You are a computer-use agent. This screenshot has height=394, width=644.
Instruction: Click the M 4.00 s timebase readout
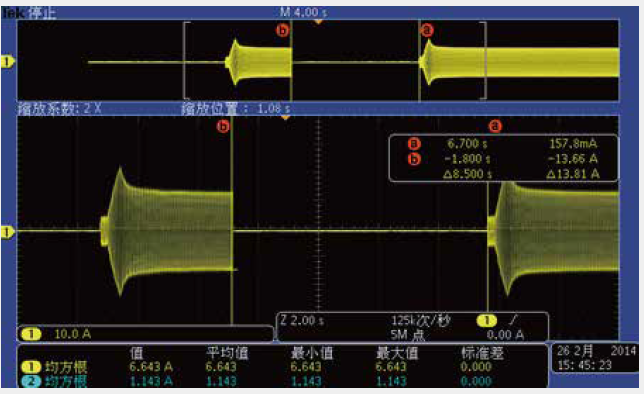304,12
